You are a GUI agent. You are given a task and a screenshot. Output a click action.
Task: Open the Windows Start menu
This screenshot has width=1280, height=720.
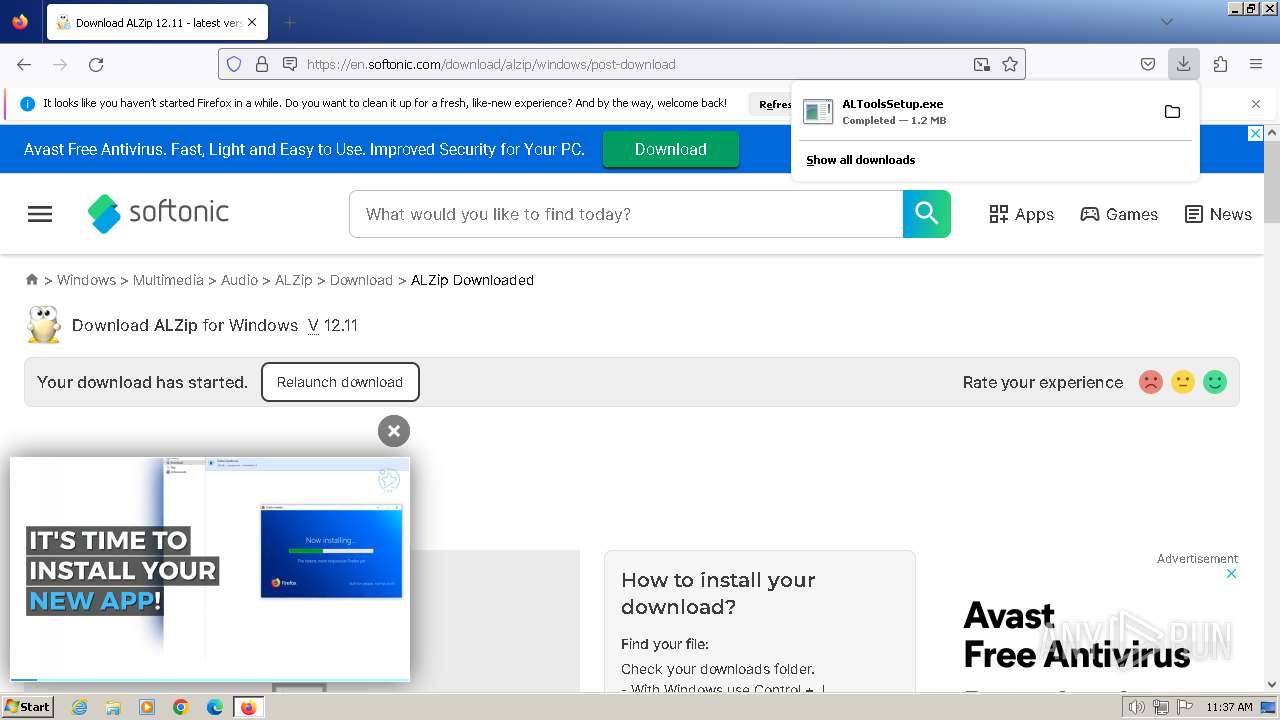pyautogui.click(x=27, y=707)
